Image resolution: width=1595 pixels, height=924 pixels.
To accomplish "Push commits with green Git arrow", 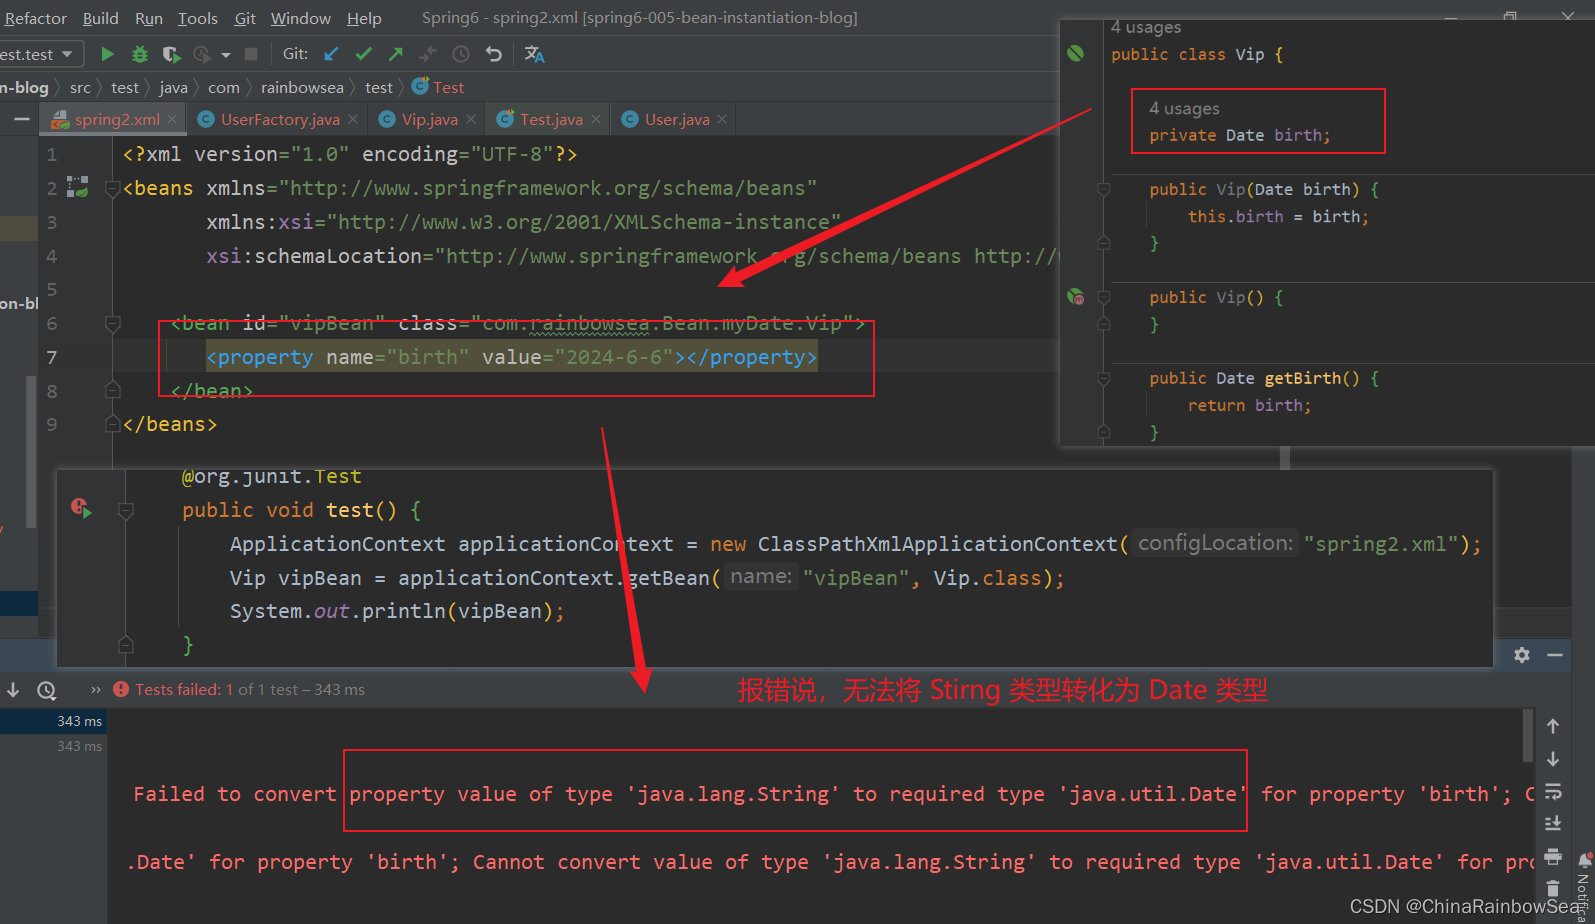I will click(x=396, y=54).
